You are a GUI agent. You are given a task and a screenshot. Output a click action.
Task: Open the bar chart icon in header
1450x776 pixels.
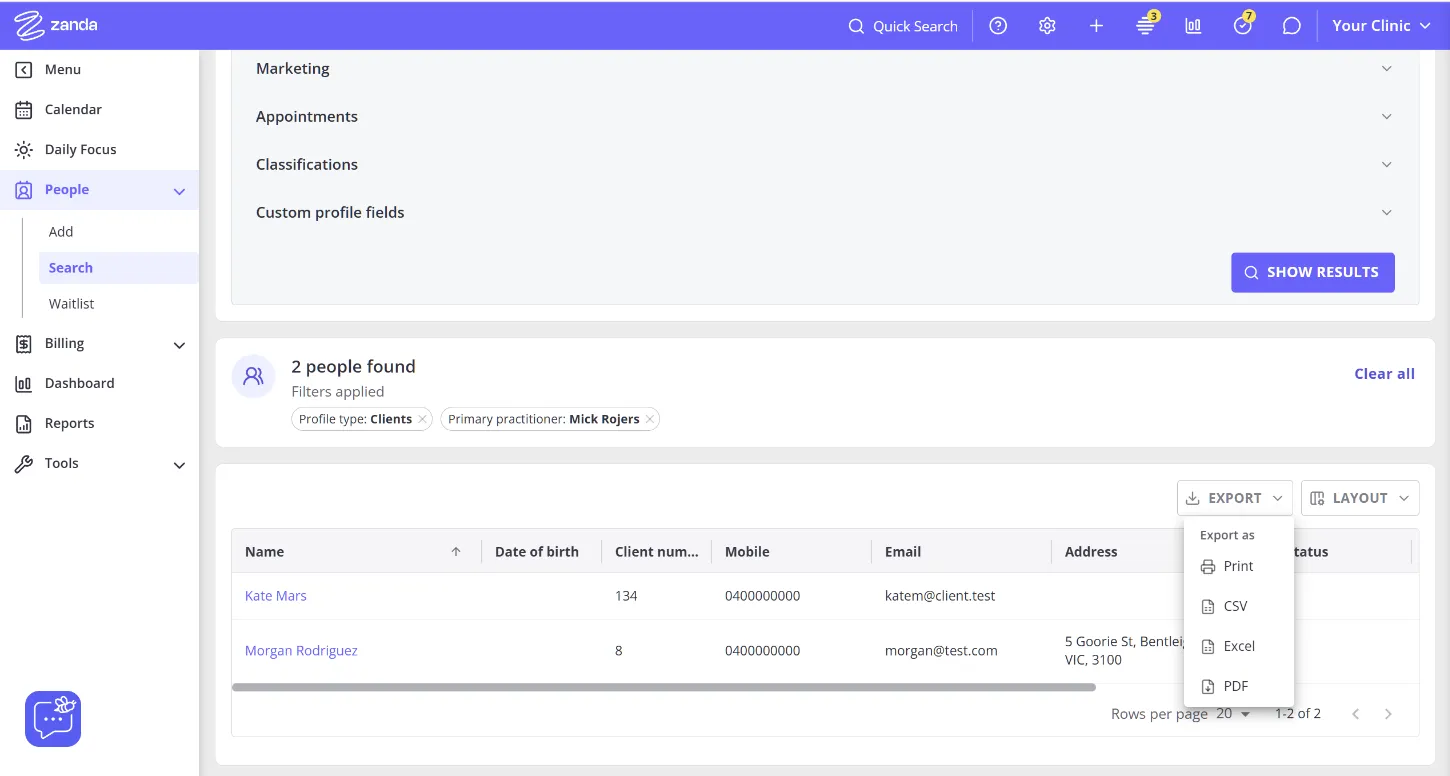click(1193, 26)
